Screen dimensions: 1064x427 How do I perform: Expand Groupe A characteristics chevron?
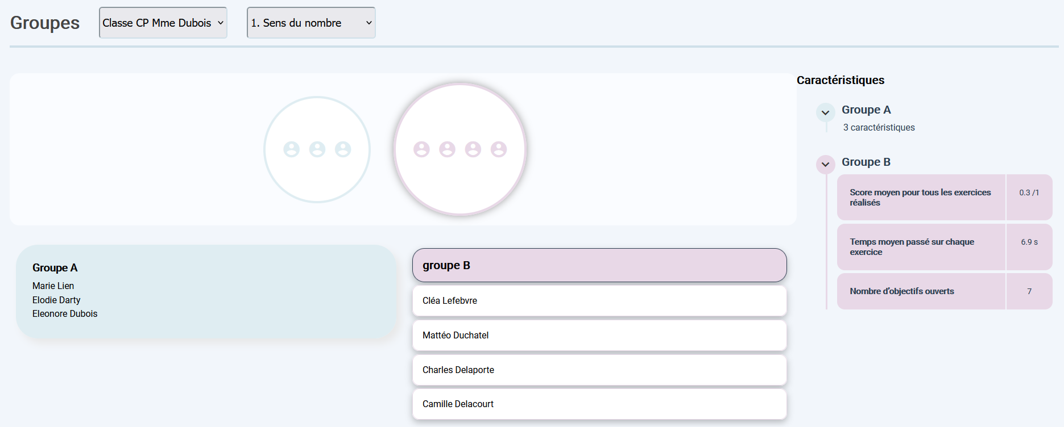[x=825, y=113]
